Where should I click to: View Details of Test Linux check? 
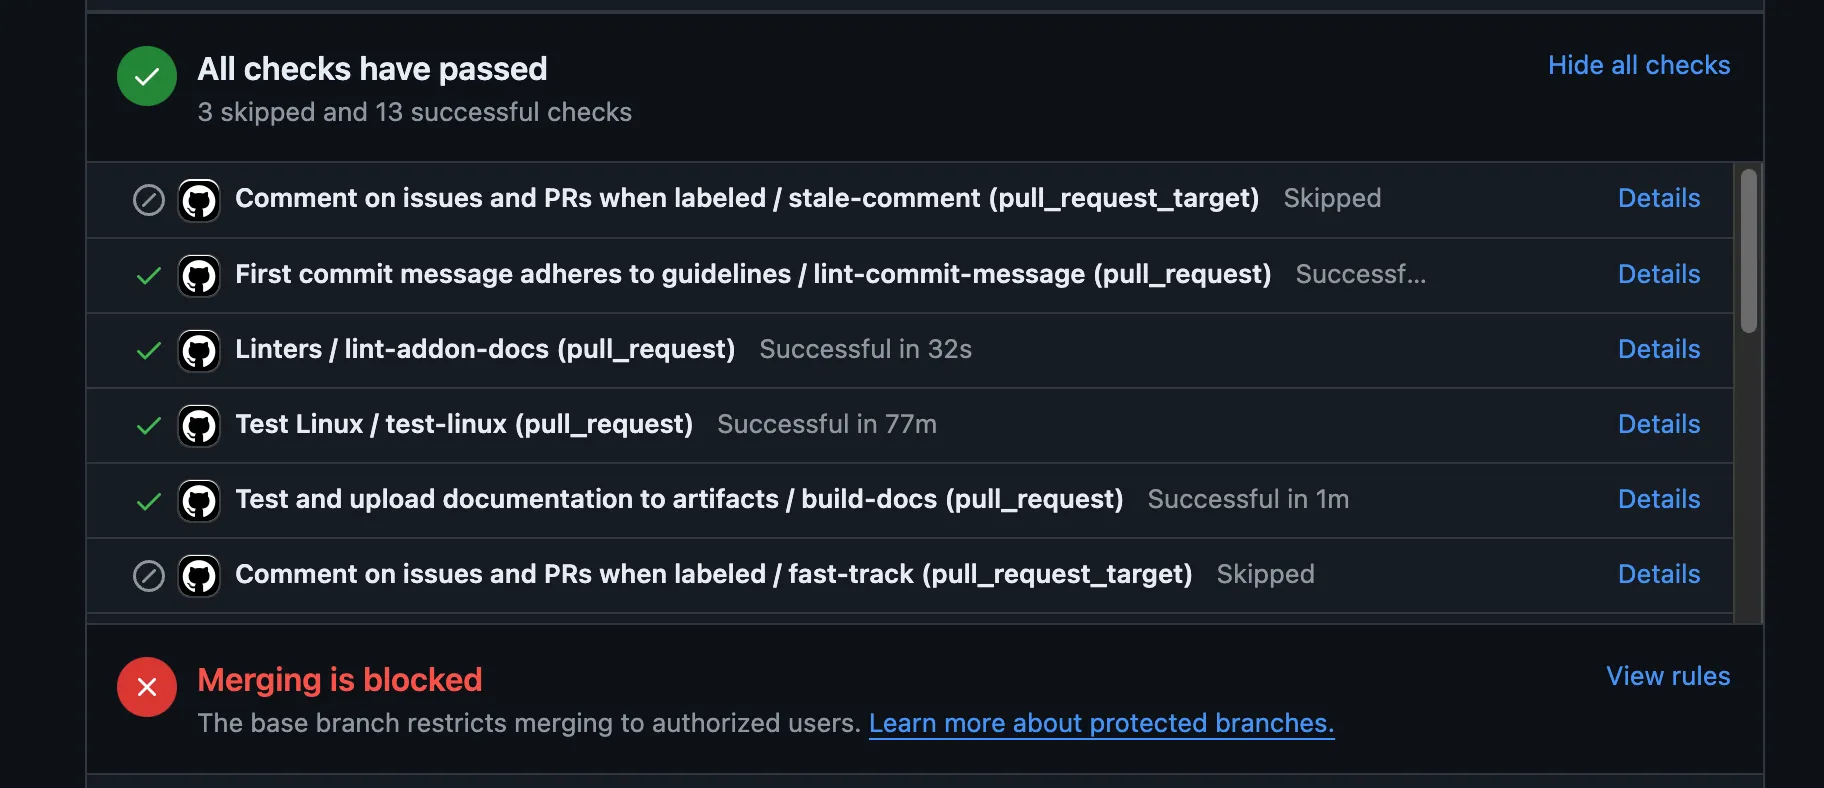pos(1659,424)
